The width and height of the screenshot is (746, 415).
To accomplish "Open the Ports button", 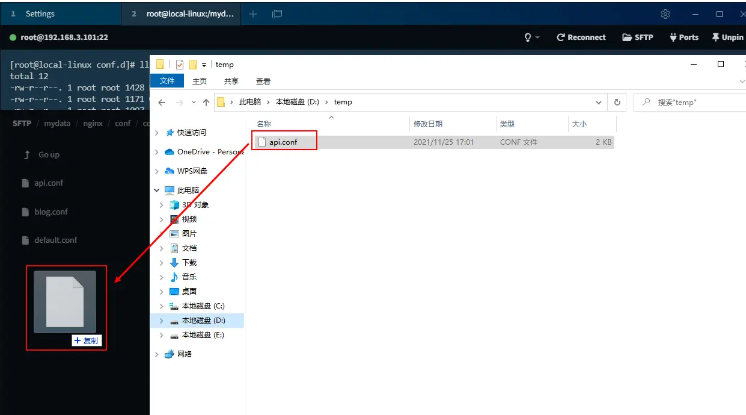I will pyautogui.click(x=684, y=37).
